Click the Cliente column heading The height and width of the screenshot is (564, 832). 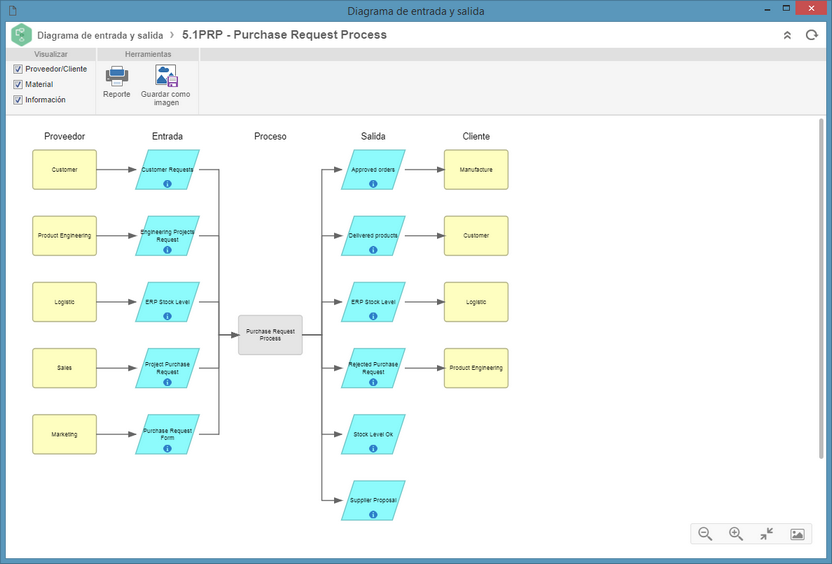pos(476,136)
